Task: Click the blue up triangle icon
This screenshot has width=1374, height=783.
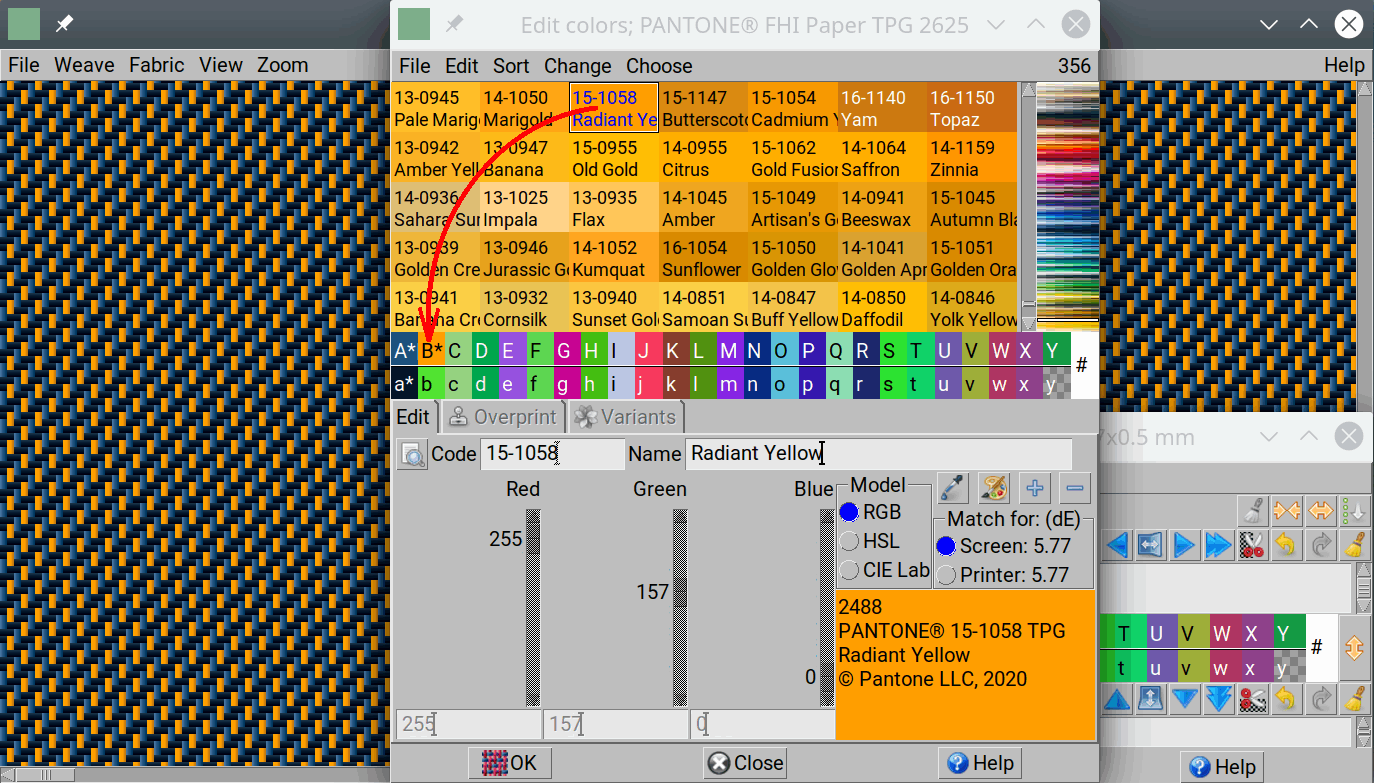Action: click(1117, 698)
